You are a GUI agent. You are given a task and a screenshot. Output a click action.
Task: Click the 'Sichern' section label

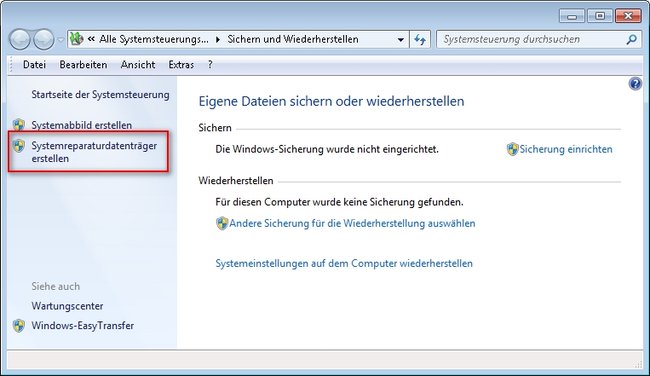point(215,128)
